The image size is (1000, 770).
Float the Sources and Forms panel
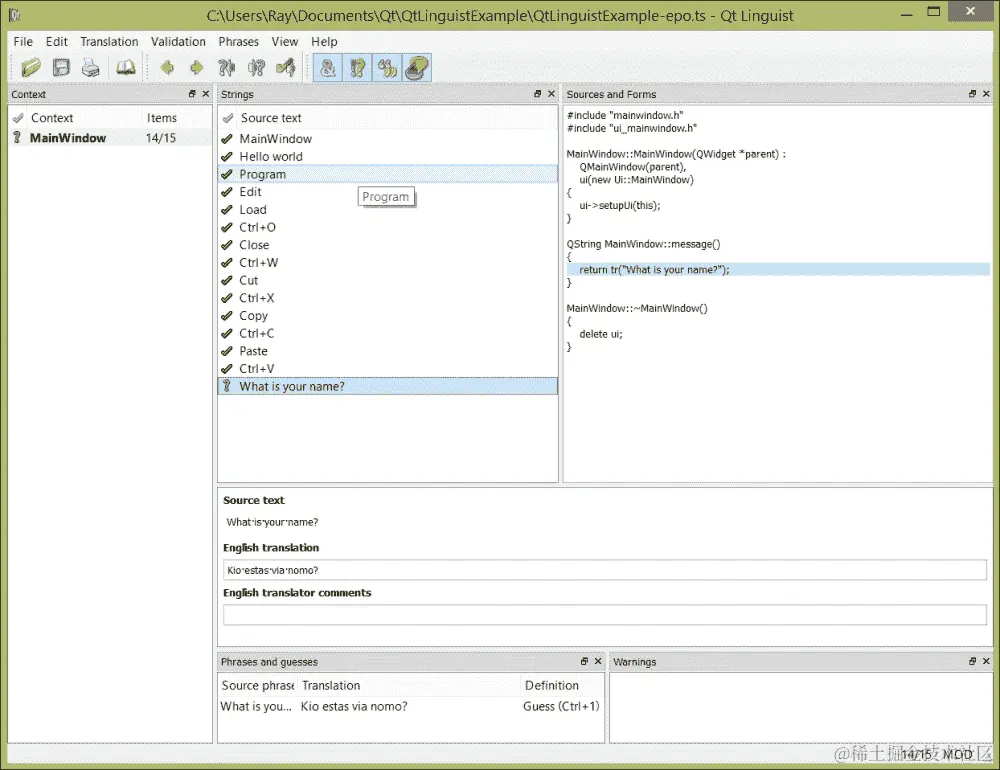973,94
